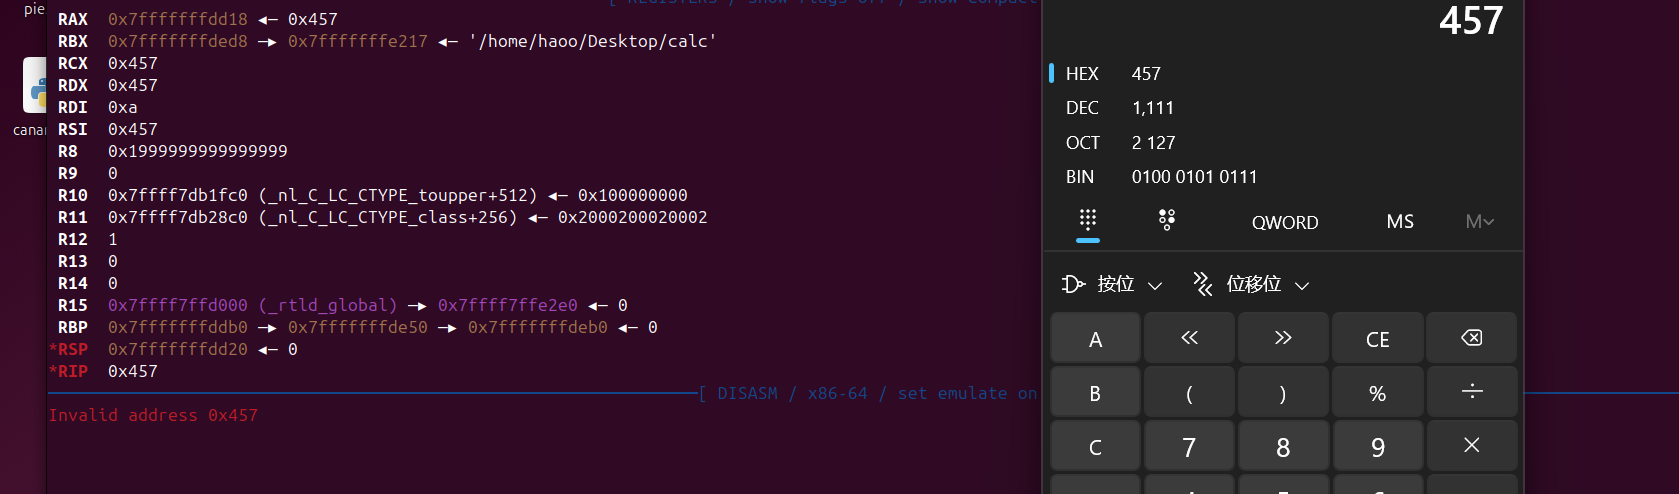Open the memory M dropdown
1679x494 pixels.
[1479, 222]
